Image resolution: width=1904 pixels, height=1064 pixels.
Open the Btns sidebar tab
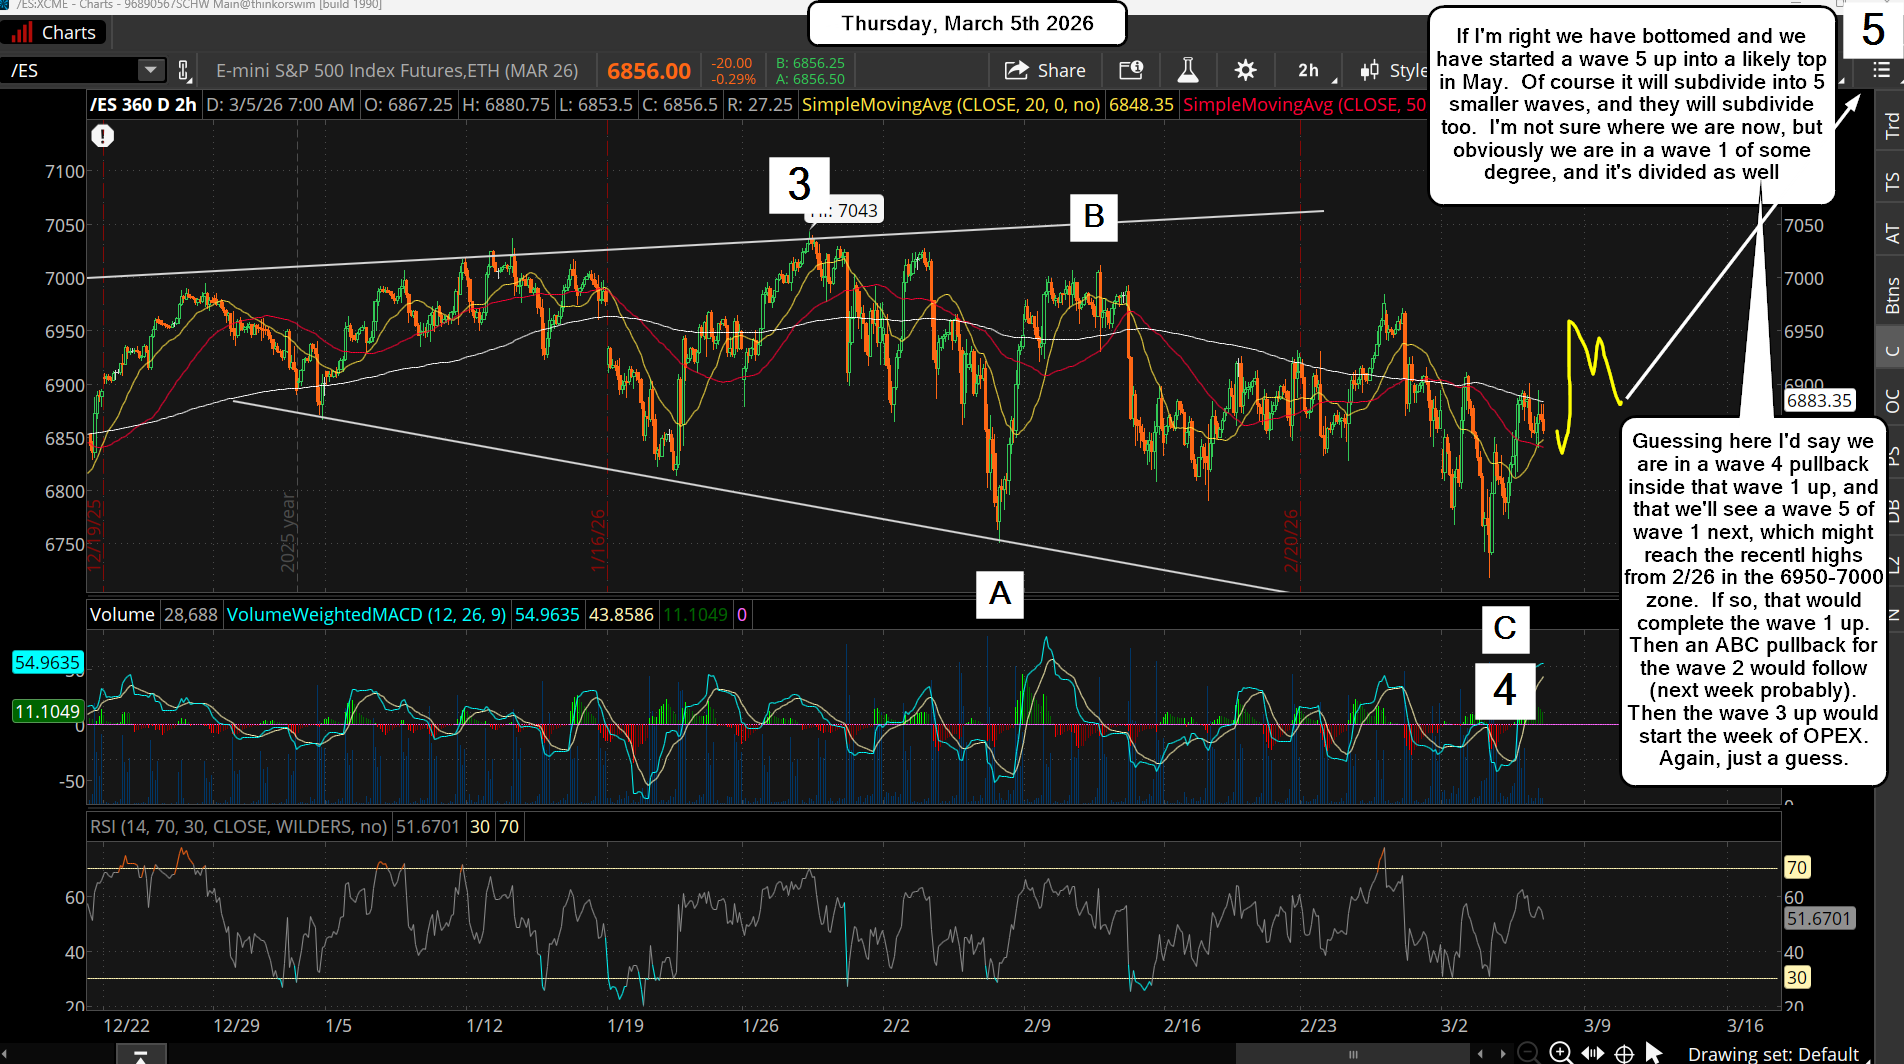click(x=1891, y=296)
